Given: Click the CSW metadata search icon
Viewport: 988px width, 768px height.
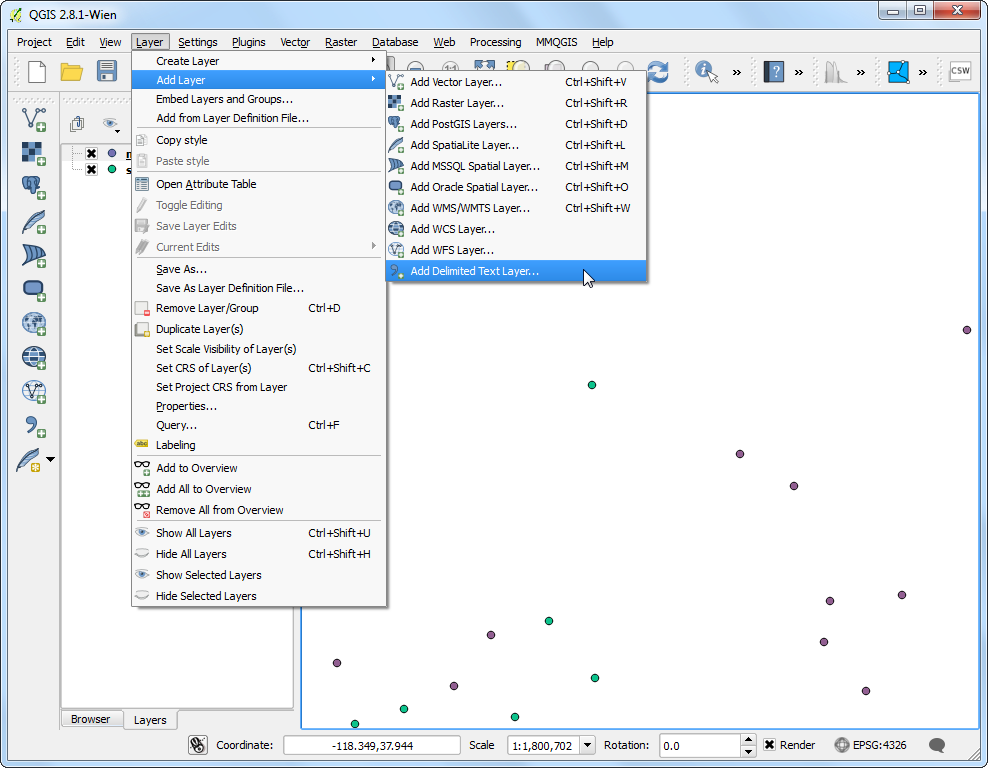Looking at the screenshot, I should coord(960,71).
